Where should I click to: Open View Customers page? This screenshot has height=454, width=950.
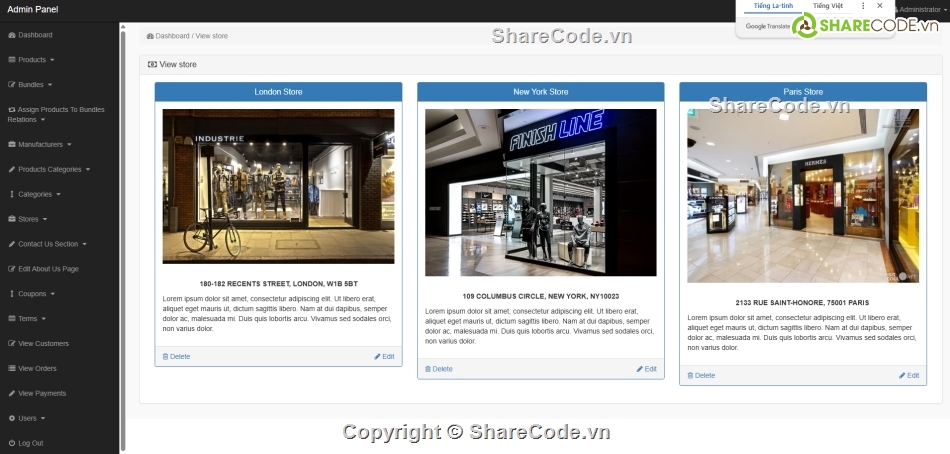click(x=39, y=344)
